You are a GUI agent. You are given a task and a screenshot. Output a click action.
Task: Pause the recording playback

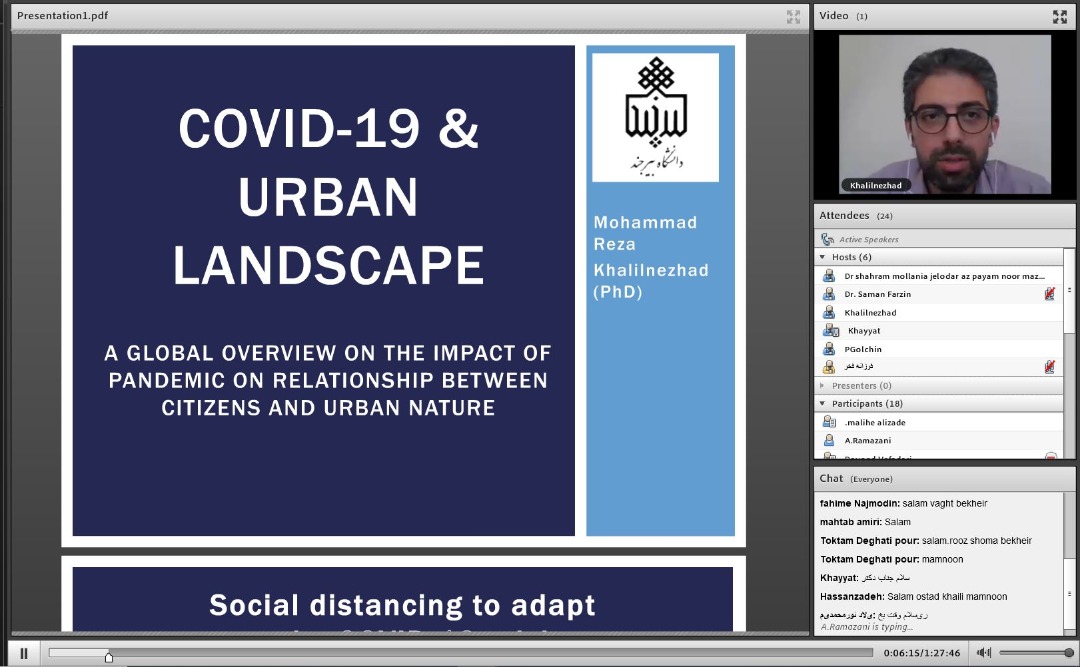pyautogui.click(x=24, y=653)
